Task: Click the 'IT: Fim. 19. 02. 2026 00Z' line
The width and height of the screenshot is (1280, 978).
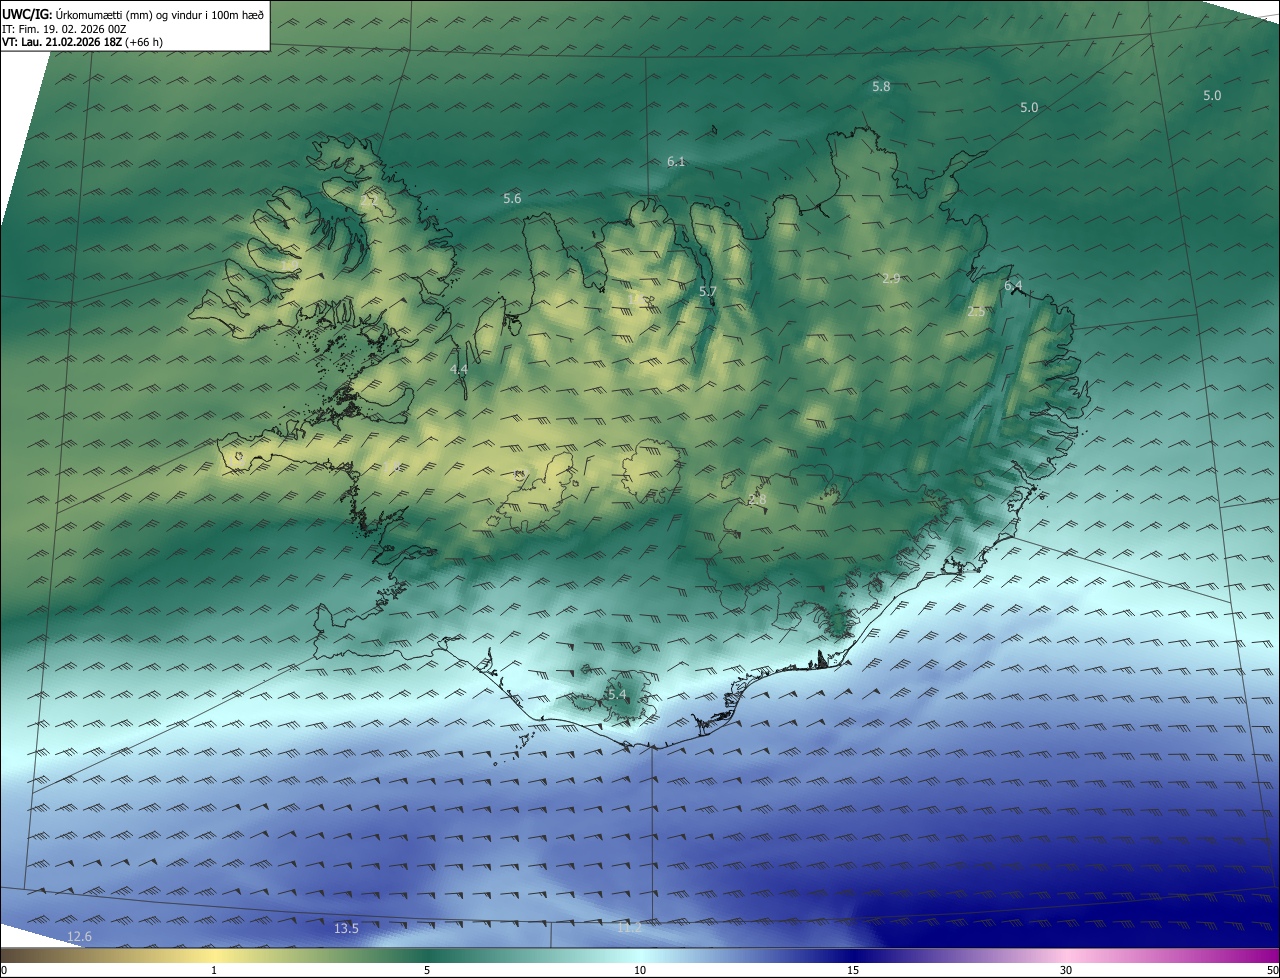Action: pyautogui.click(x=65, y=29)
